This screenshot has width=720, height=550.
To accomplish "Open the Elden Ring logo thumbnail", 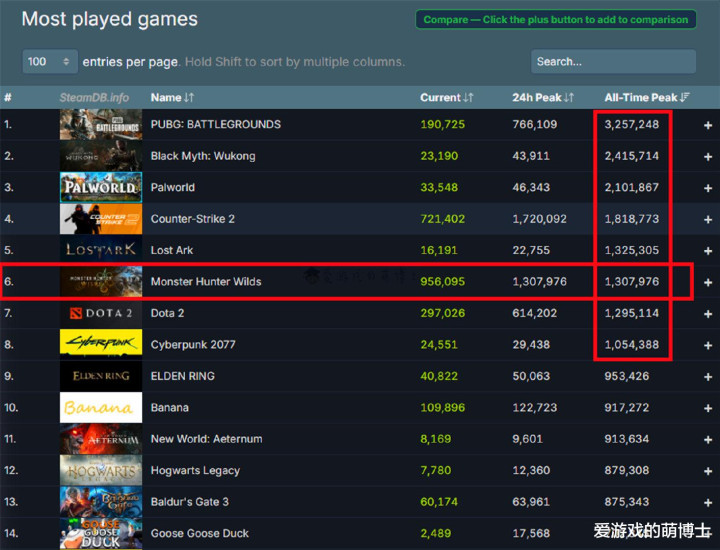I will click(101, 376).
